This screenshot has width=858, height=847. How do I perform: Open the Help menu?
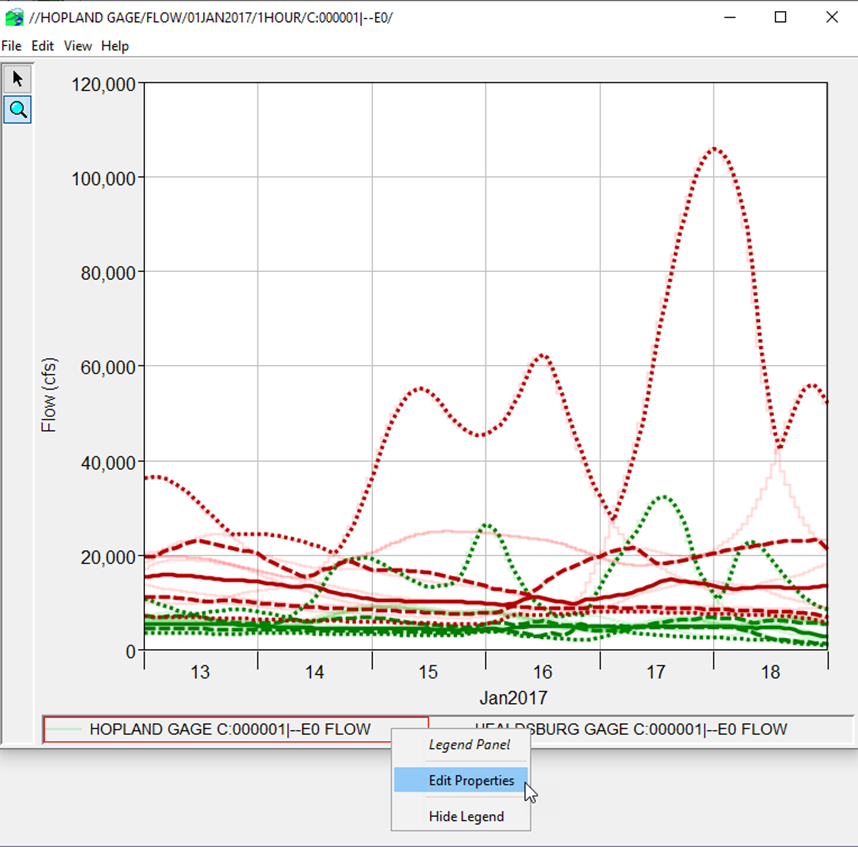click(115, 46)
